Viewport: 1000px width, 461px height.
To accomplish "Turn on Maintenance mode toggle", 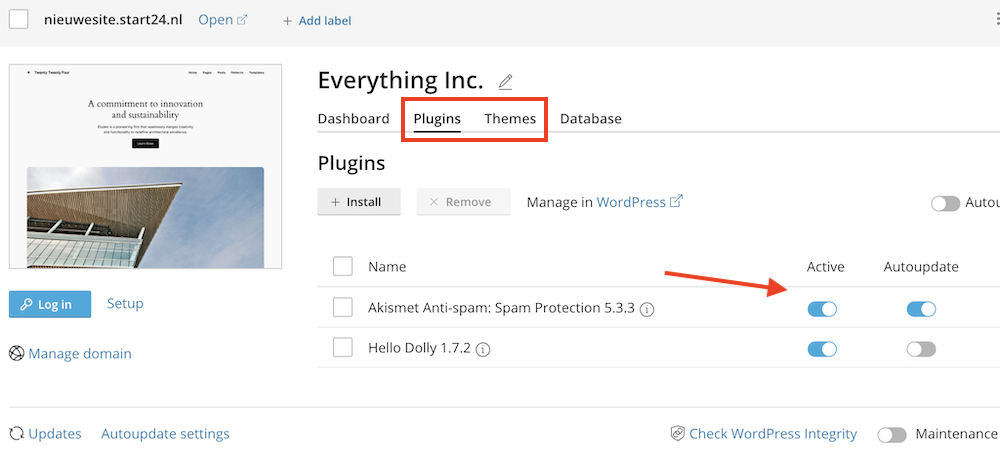I will pyautogui.click(x=891, y=435).
